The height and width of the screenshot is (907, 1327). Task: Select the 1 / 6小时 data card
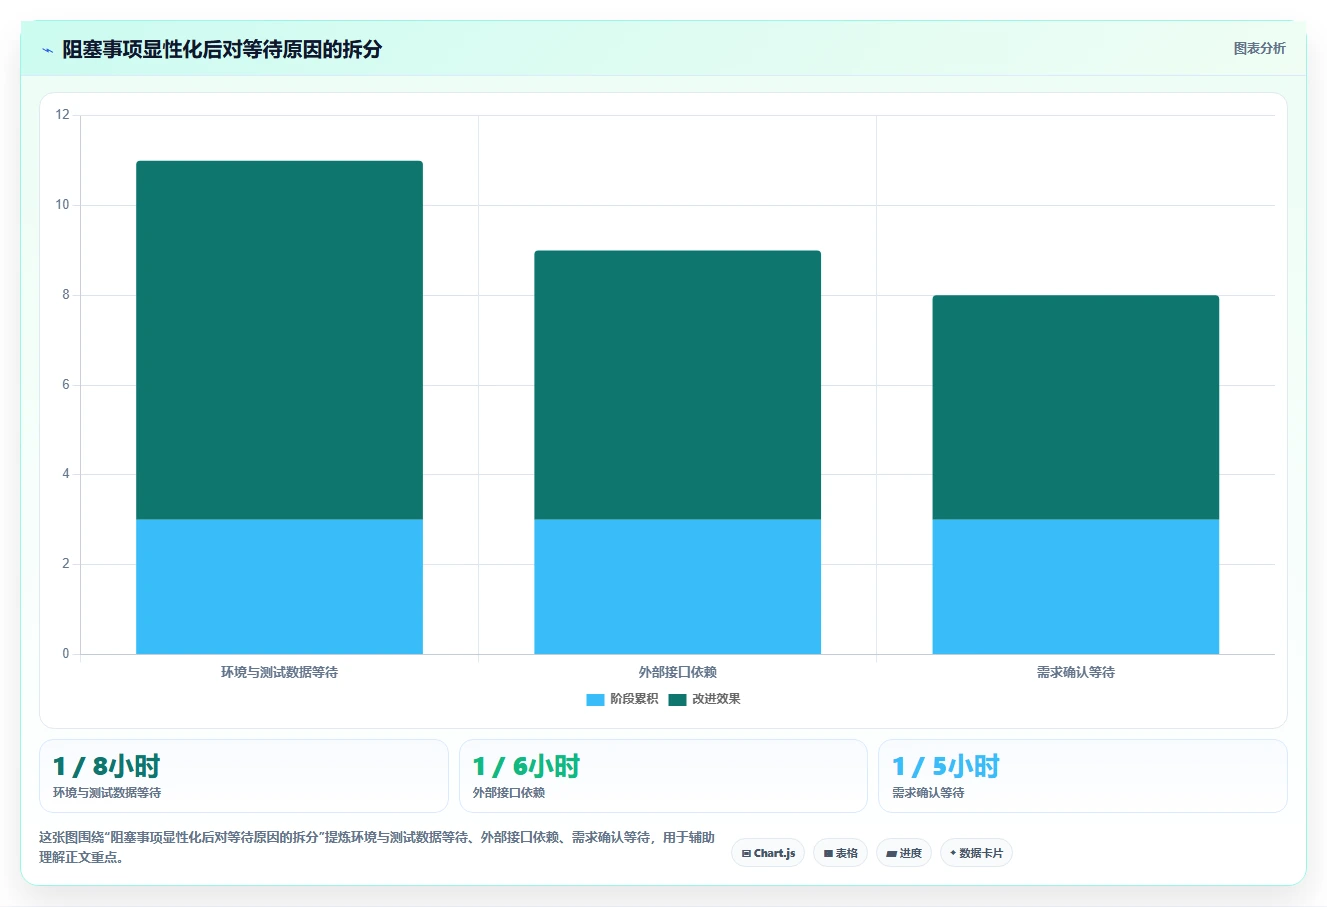click(663, 776)
